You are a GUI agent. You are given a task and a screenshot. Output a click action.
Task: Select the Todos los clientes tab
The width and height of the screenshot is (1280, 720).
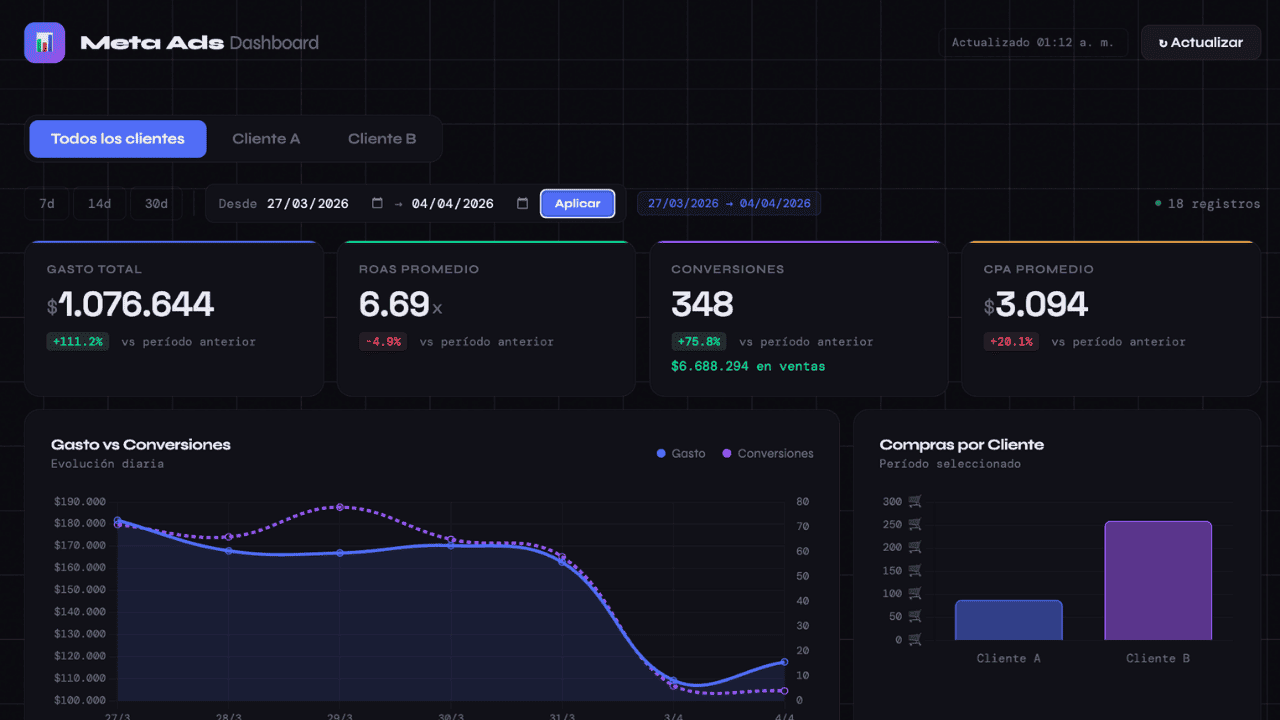(x=118, y=139)
